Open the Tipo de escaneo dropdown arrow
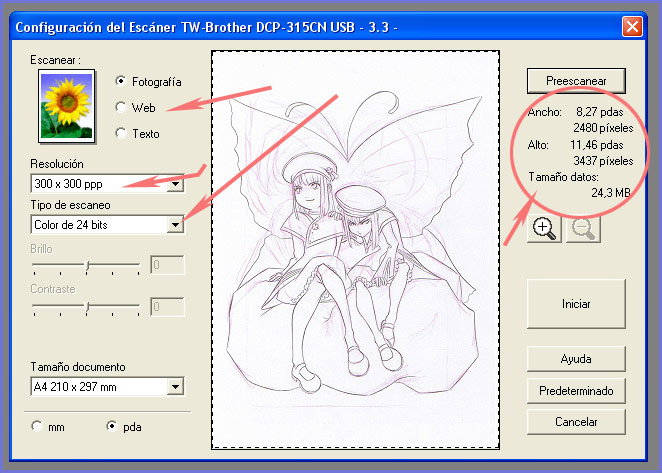This screenshot has width=662, height=473. coord(175,225)
